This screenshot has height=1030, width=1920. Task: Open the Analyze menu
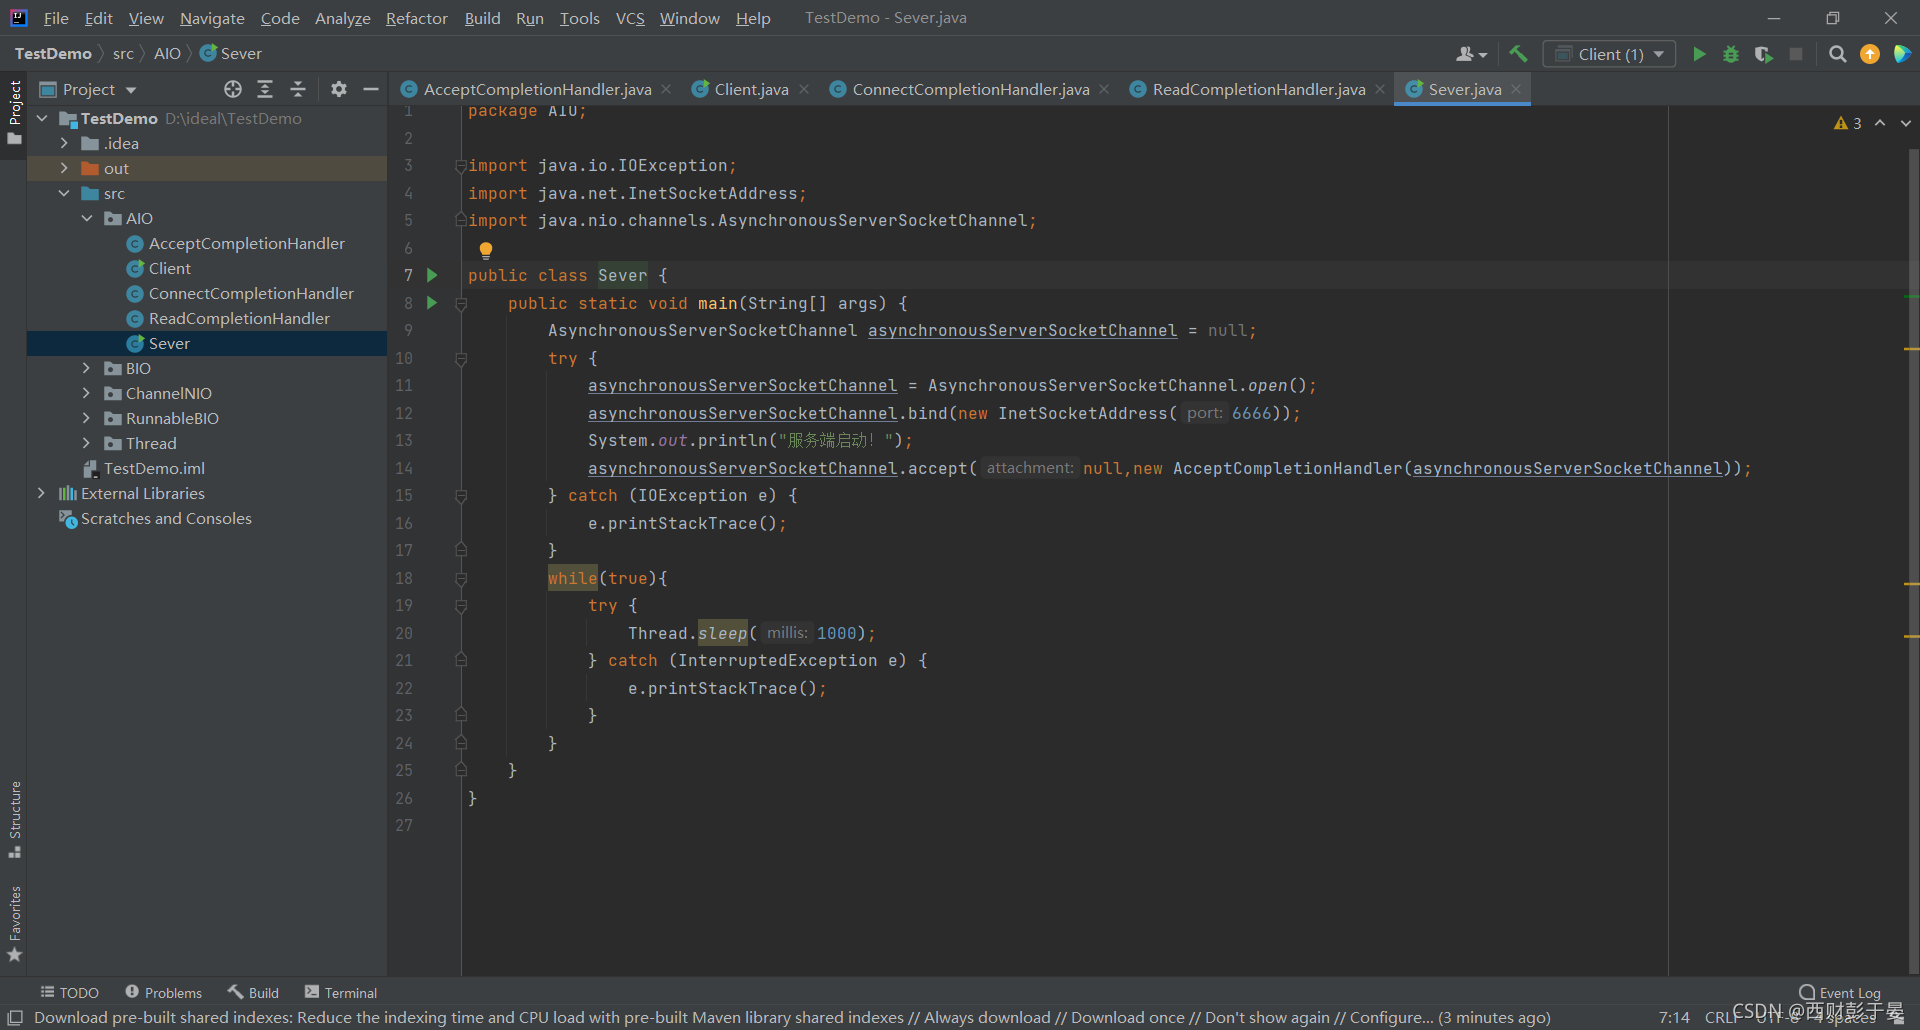342,18
